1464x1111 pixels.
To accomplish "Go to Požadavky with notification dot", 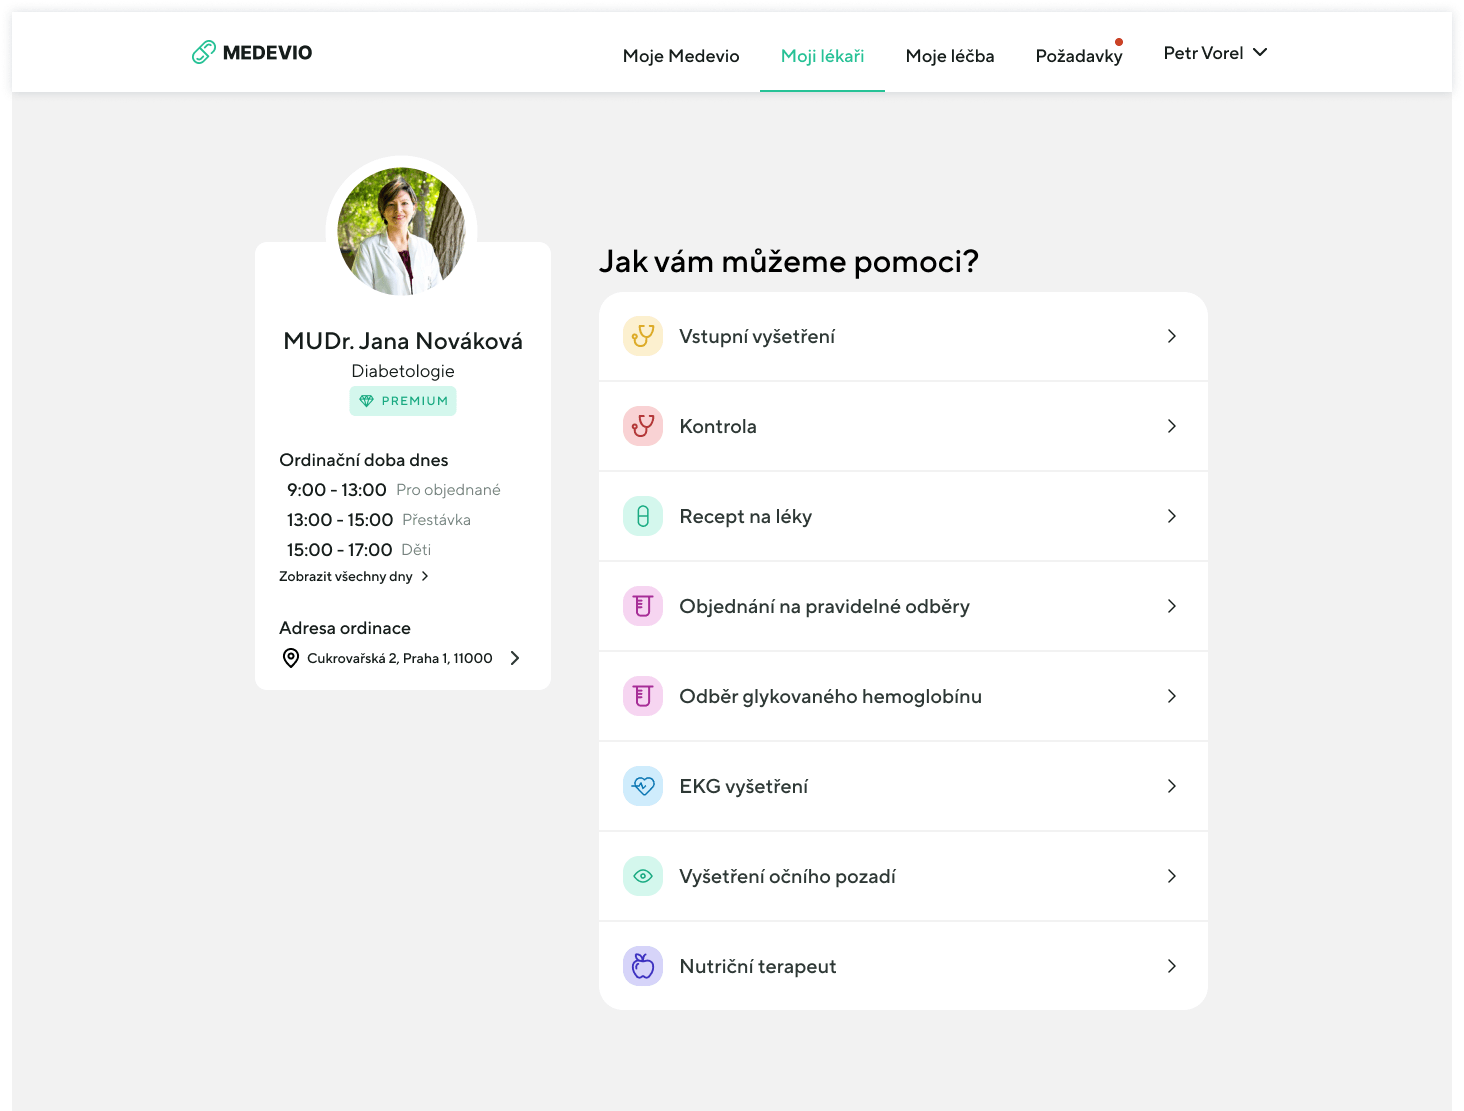I will tap(1079, 56).
